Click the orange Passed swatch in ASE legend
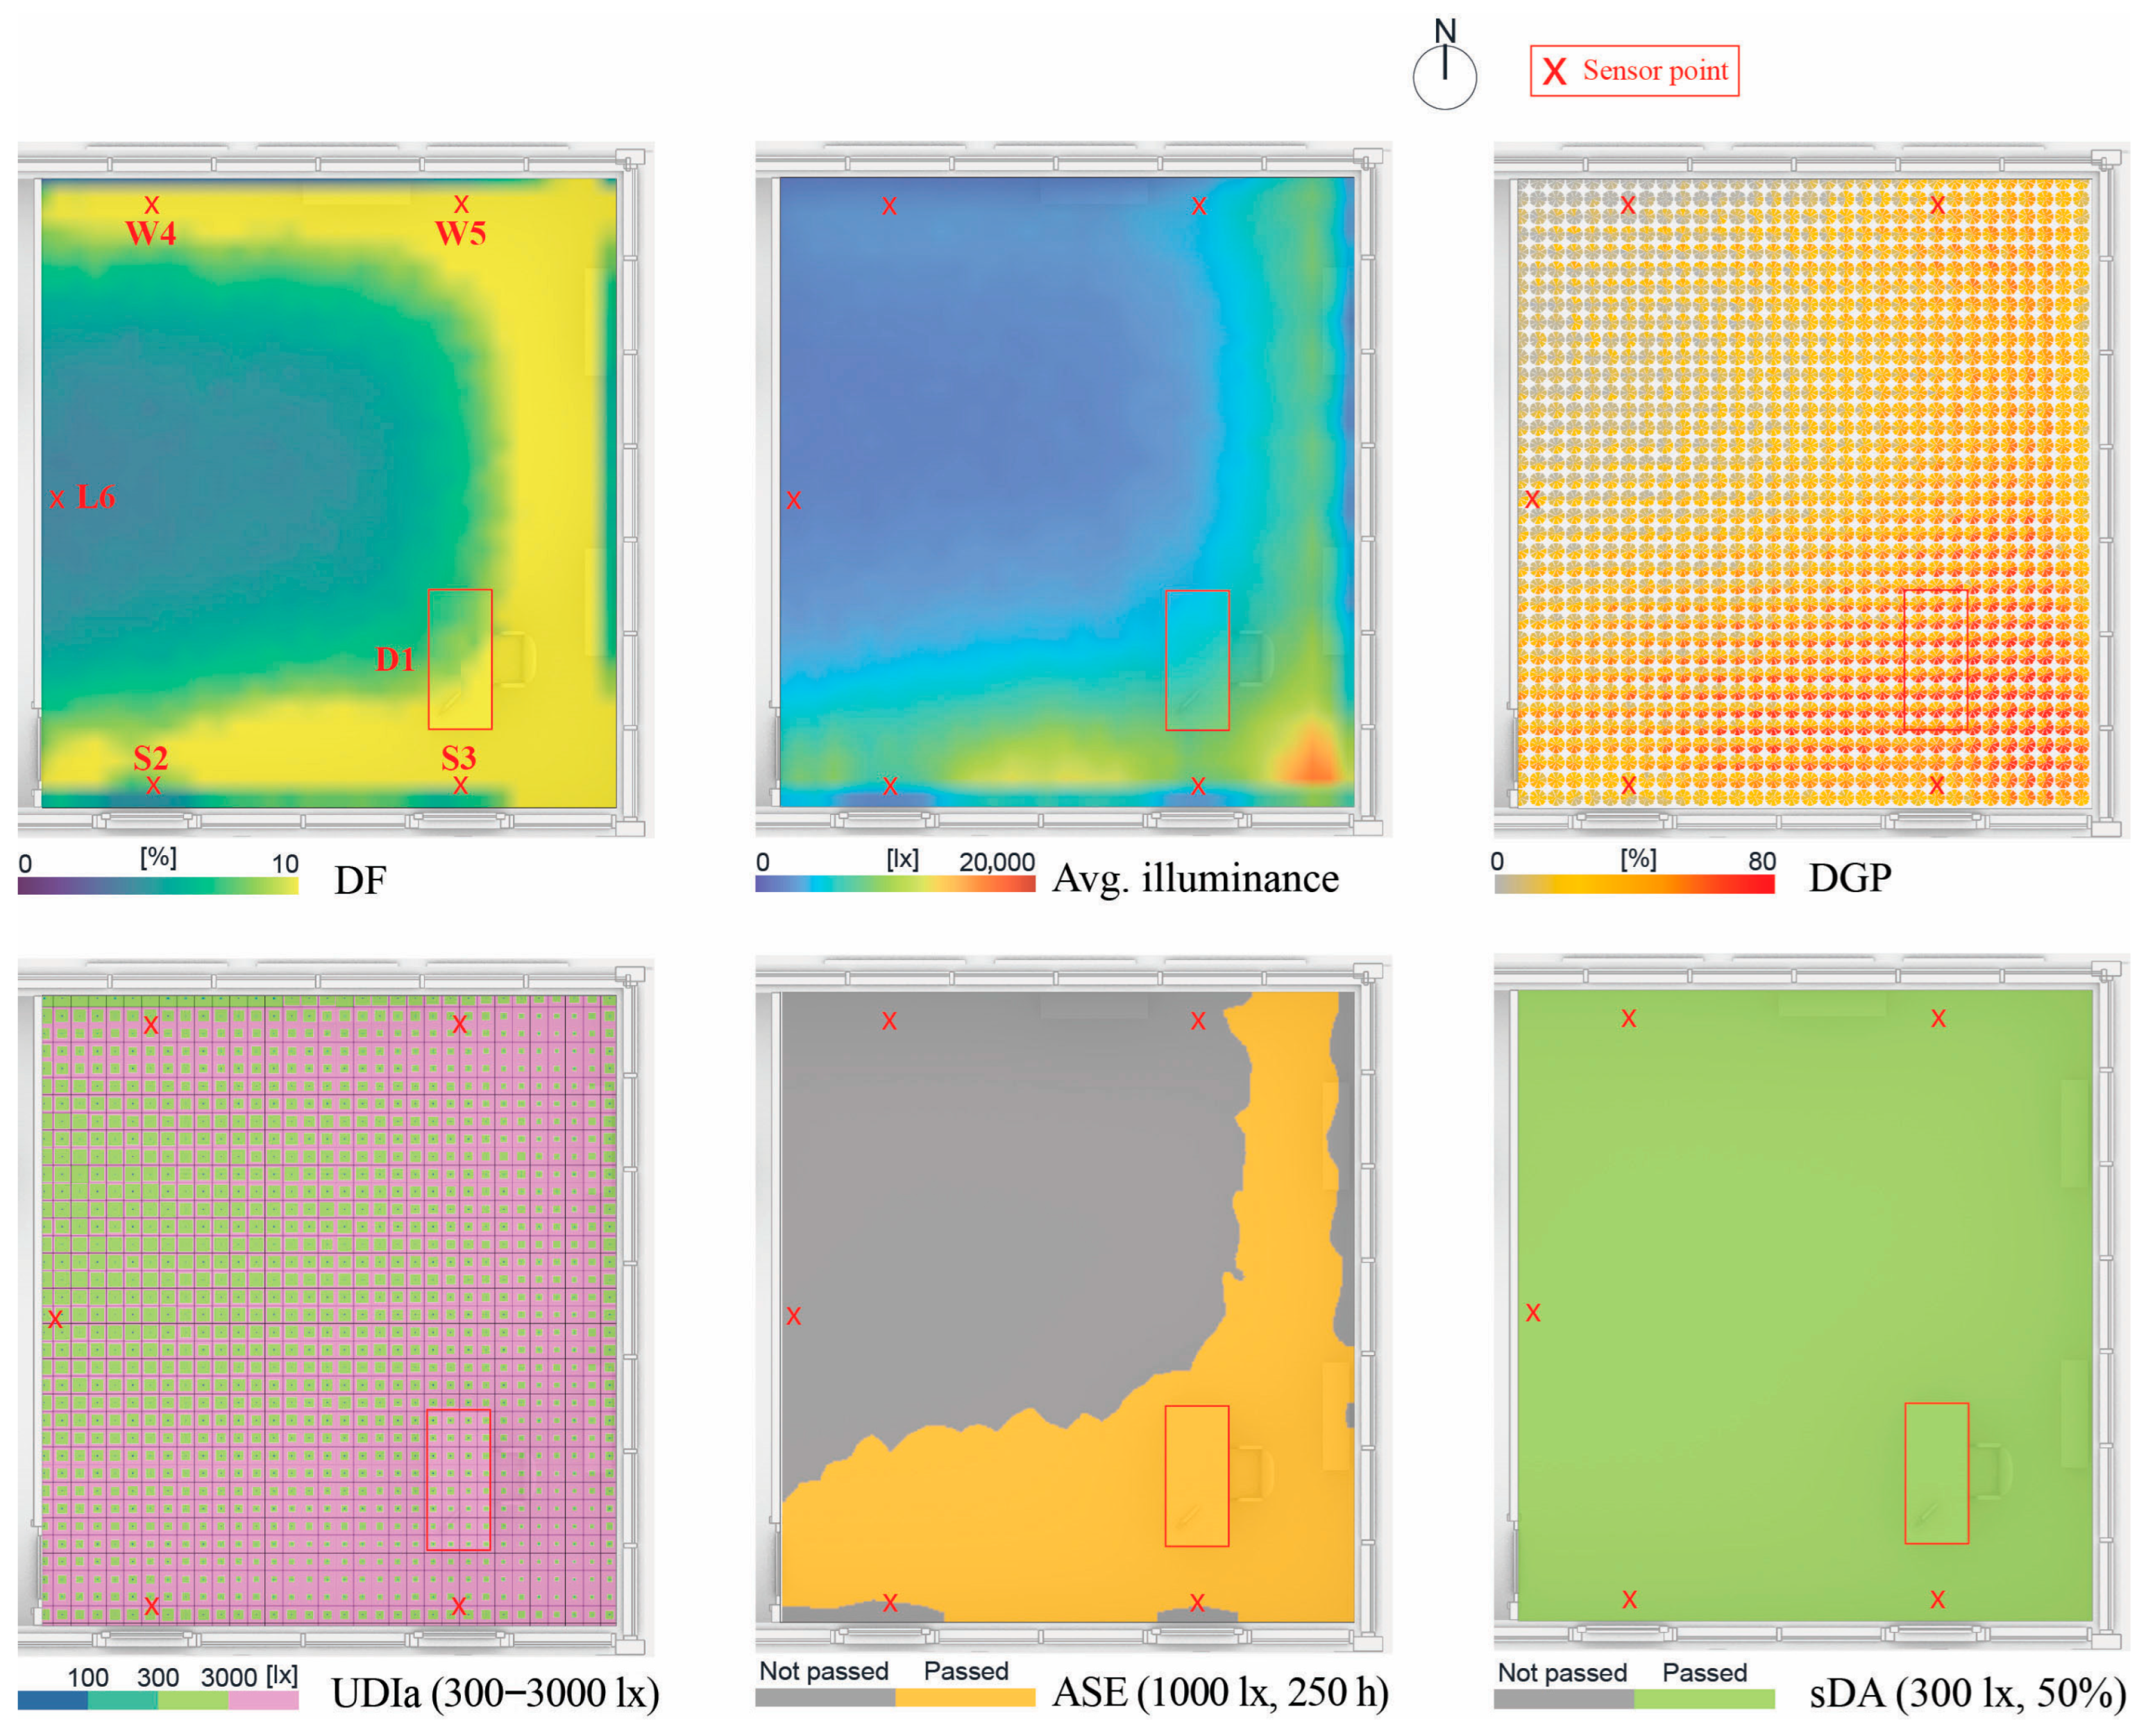 [x=965, y=1697]
